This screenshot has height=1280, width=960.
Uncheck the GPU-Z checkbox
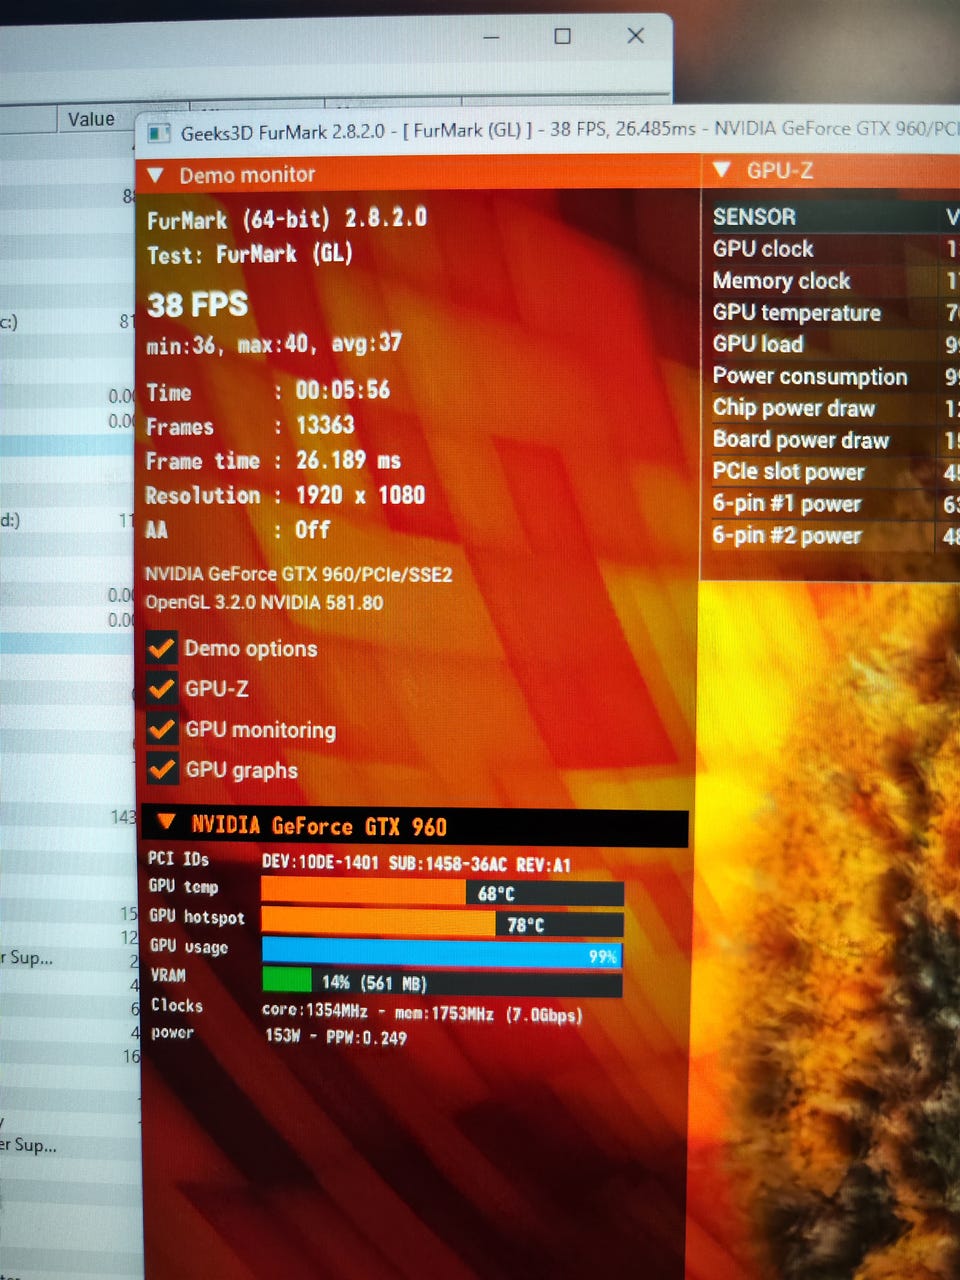point(161,688)
